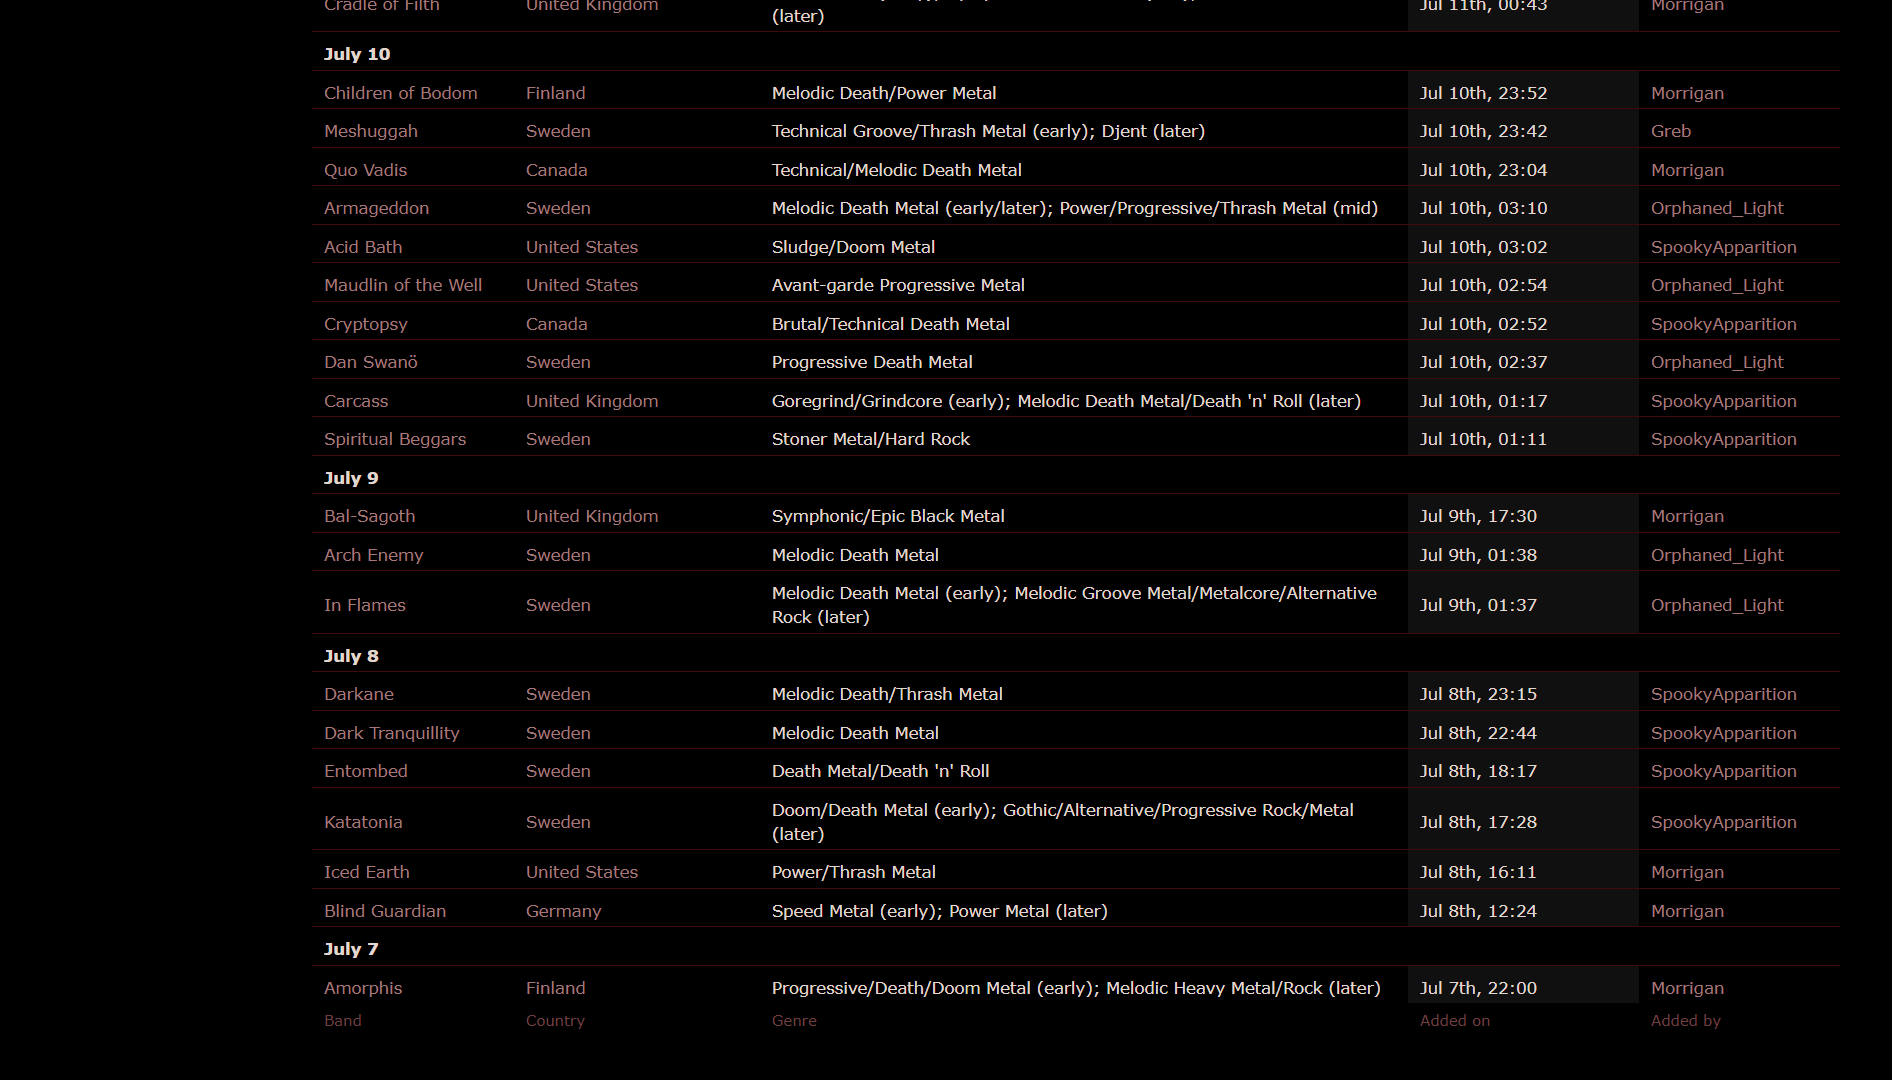Click the July 7 date heading
The width and height of the screenshot is (1892, 1080).
(351, 949)
